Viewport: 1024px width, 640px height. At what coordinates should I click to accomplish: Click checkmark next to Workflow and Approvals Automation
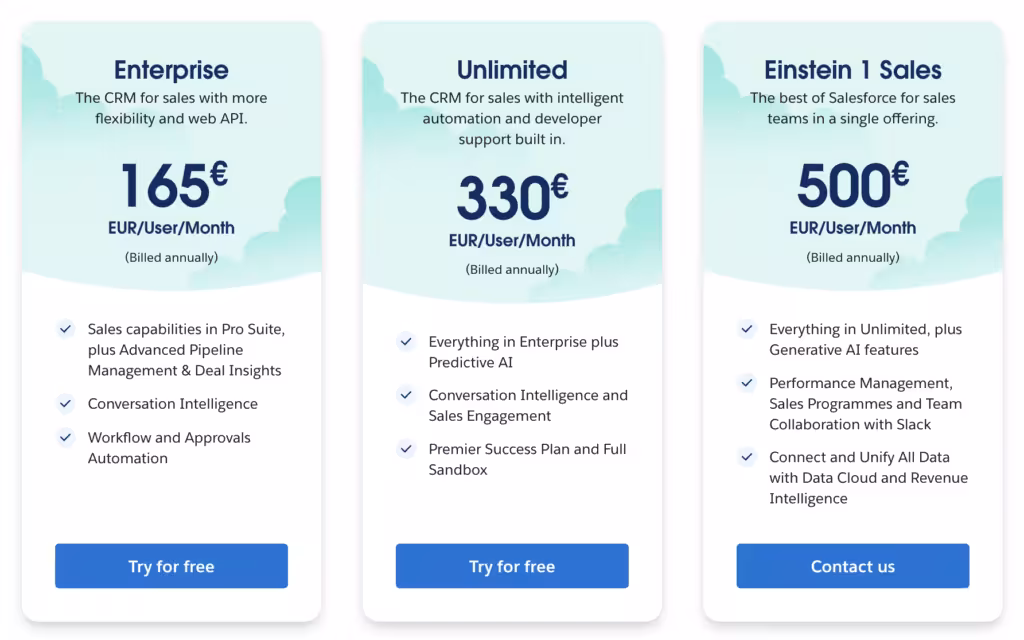point(66,437)
